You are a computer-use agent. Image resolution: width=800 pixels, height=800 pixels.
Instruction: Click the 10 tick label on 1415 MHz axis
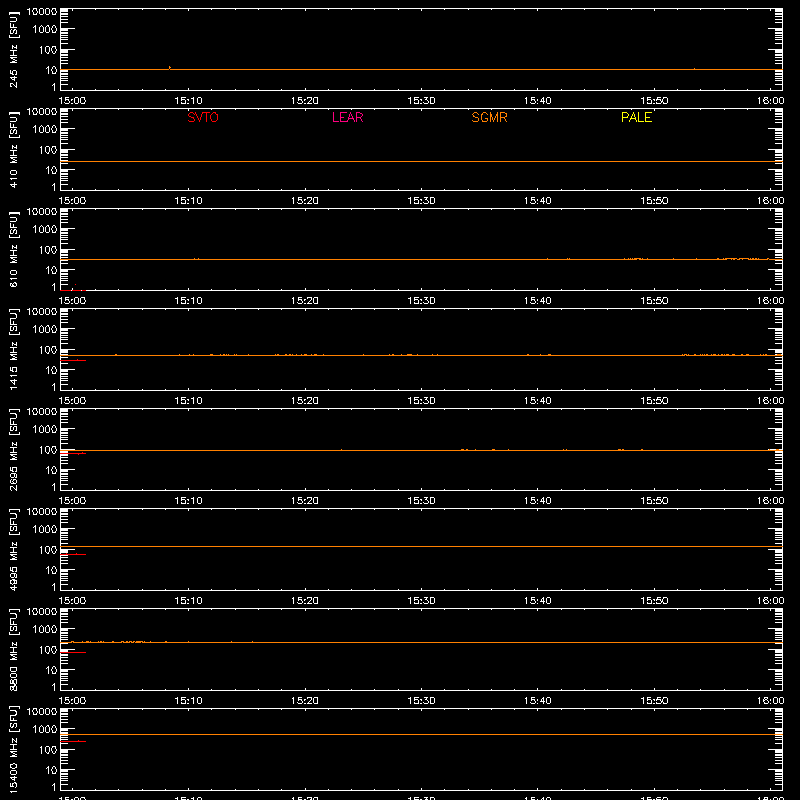[51, 370]
